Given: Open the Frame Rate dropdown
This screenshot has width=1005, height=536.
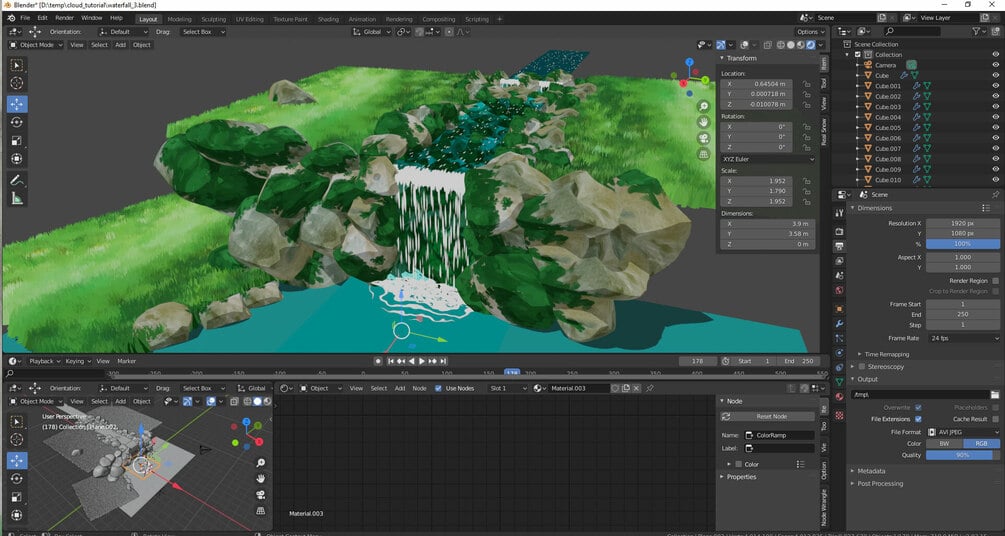Looking at the screenshot, I should click(x=963, y=338).
